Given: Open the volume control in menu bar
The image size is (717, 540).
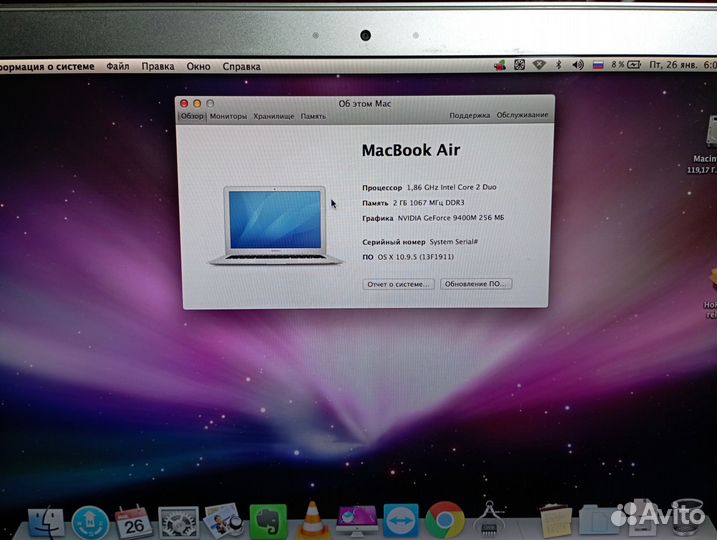Looking at the screenshot, I should pyautogui.click(x=578, y=65).
